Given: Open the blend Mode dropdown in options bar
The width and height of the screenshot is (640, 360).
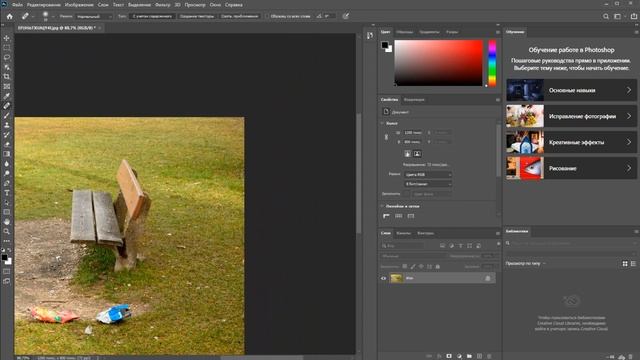Looking at the screenshot, I should pyautogui.click(x=94, y=16).
